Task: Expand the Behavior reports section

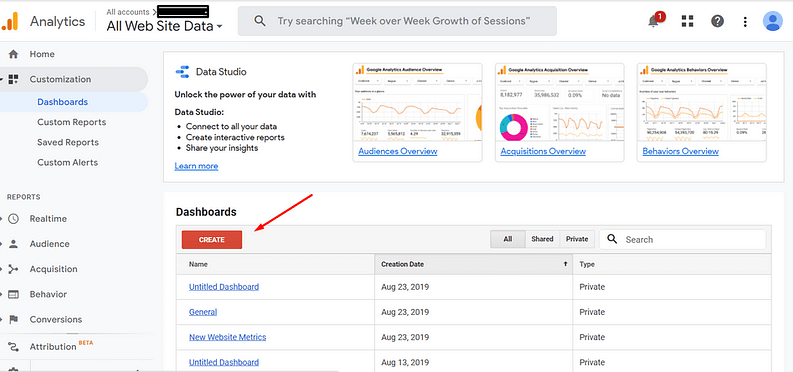Action: (2, 295)
